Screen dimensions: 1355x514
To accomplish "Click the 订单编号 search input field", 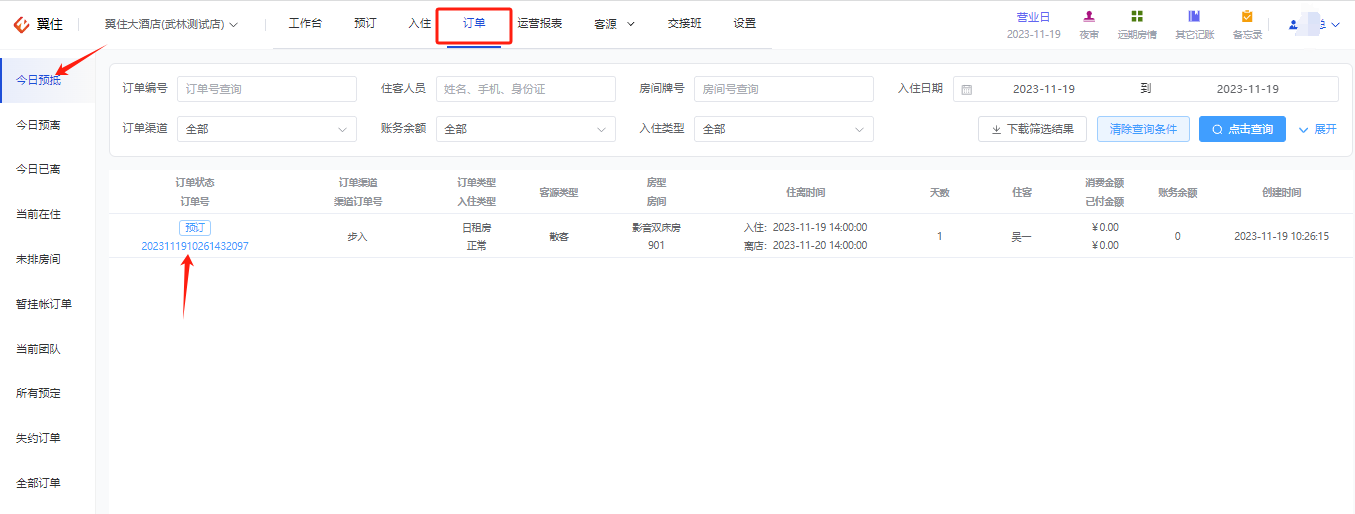I will point(267,89).
